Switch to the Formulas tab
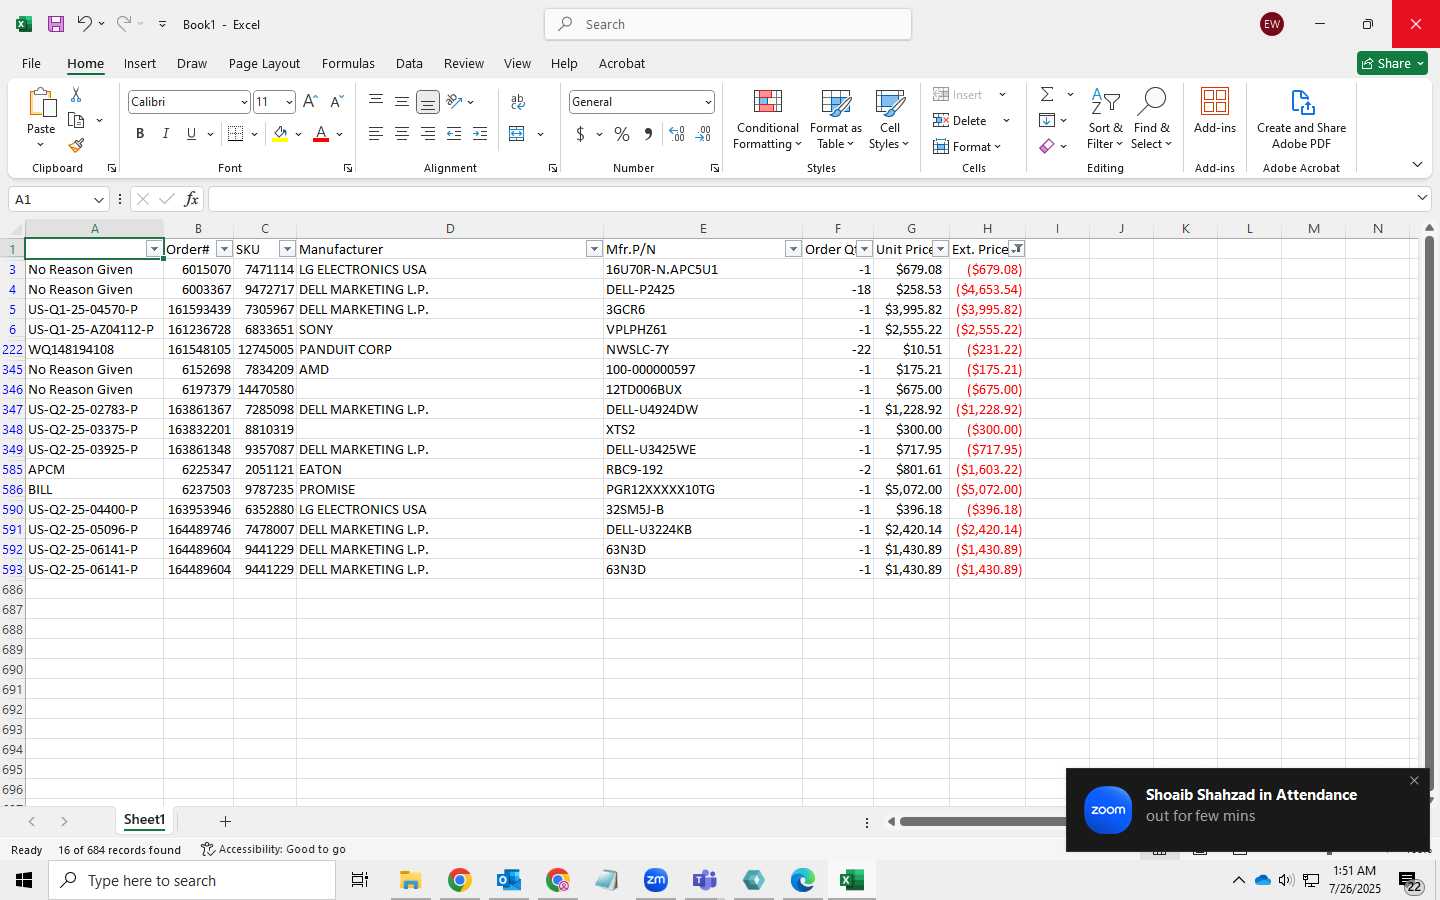Viewport: 1440px width, 900px height. pyautogui.click(x=348, y=63)
